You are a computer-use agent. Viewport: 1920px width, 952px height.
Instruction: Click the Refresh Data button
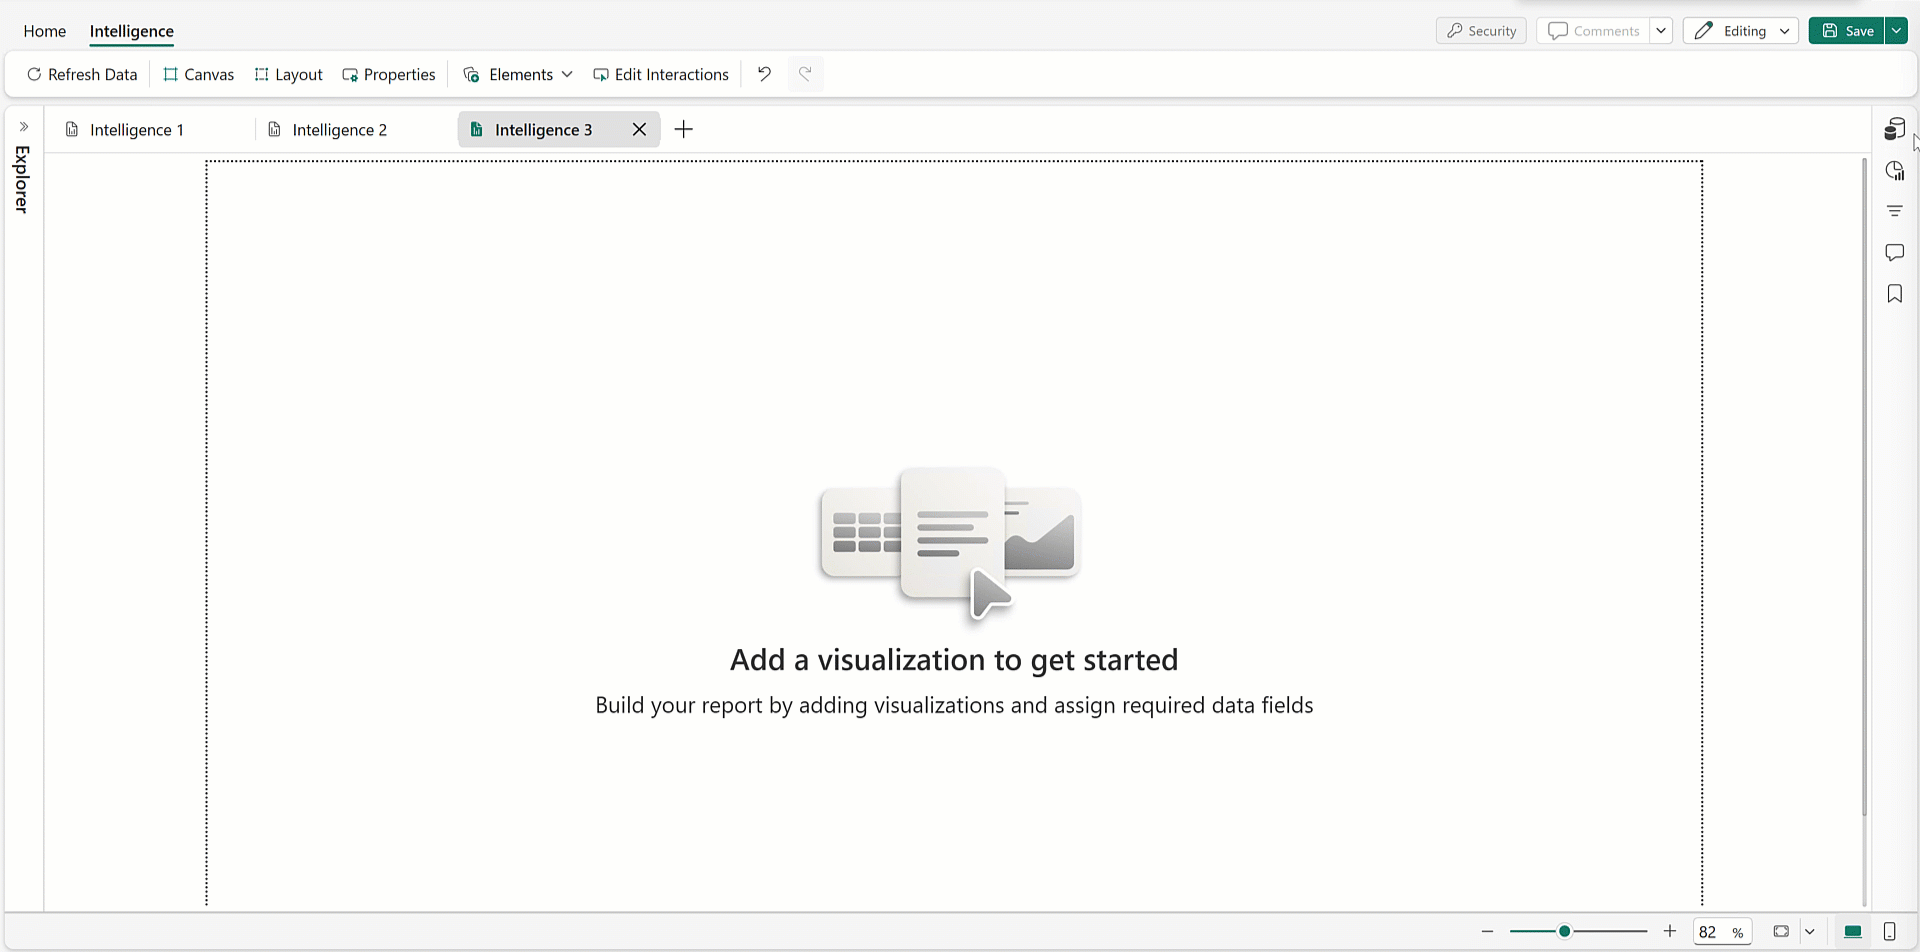tap(82, 74)
